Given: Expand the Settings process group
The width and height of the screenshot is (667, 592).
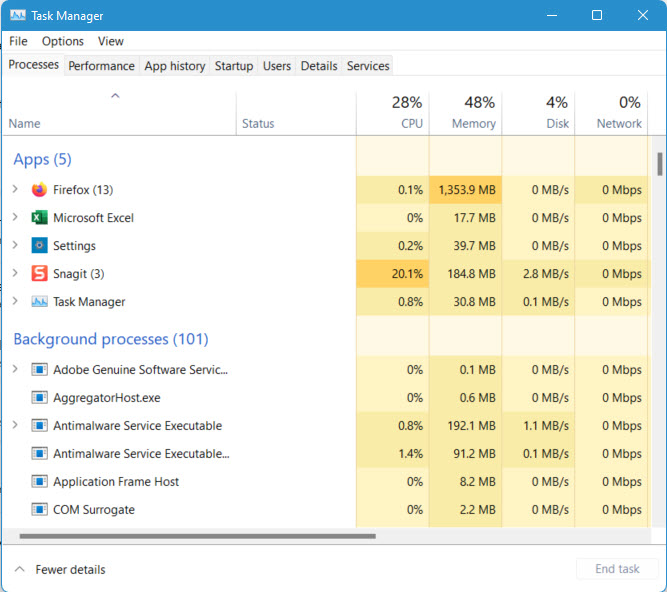Looking at the screenshot, I should click(x=15, y=245).
